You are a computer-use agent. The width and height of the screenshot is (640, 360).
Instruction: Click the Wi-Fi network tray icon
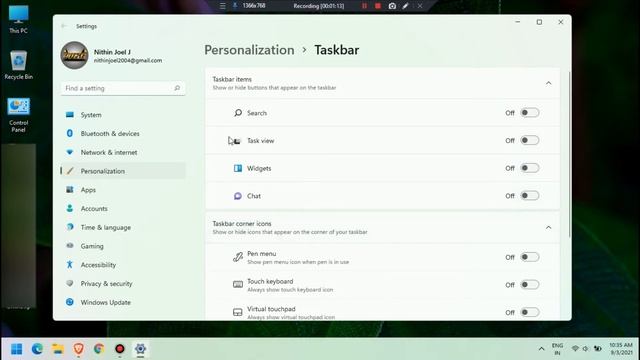(575, 349)
